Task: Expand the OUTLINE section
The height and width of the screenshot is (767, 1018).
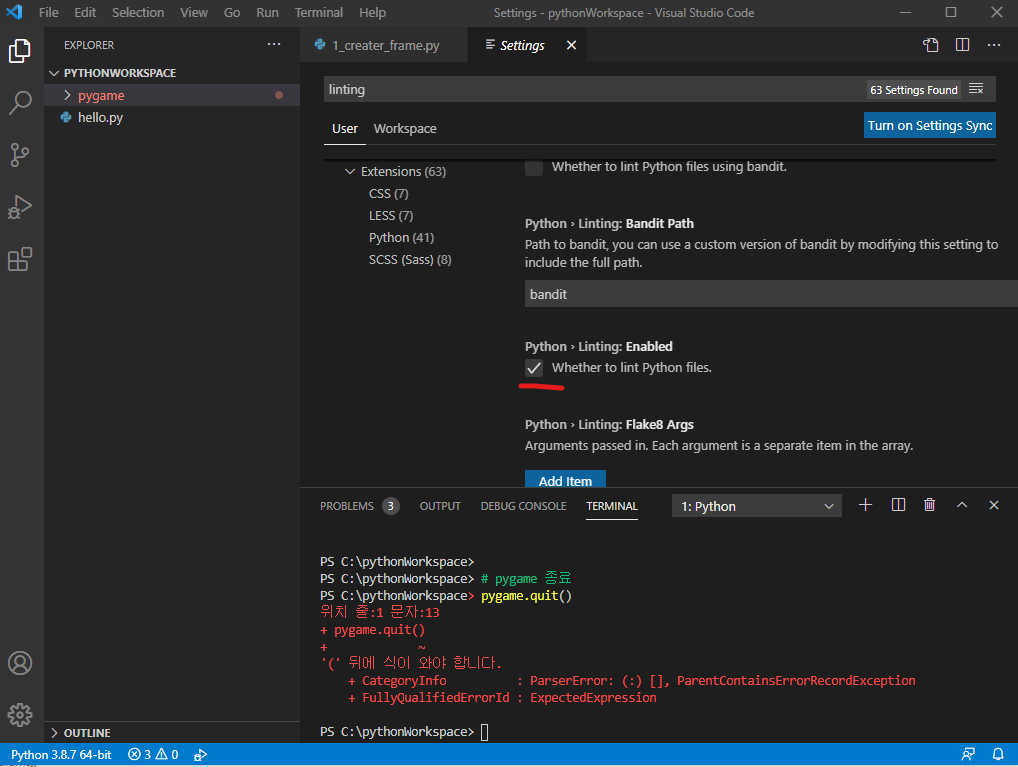Action: pyautogui.click(x=171, y=733)
